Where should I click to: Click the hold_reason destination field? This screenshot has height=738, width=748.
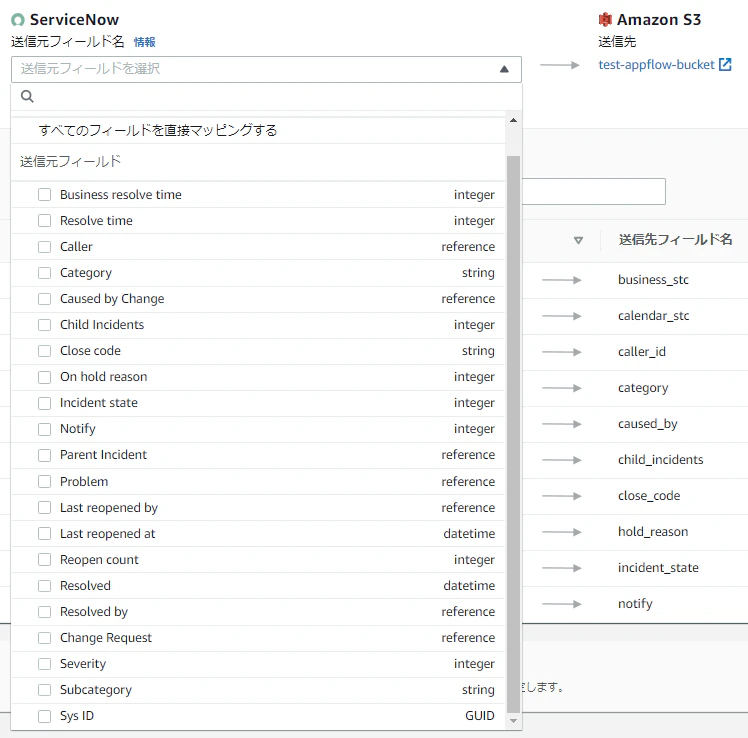click(653, 531)
